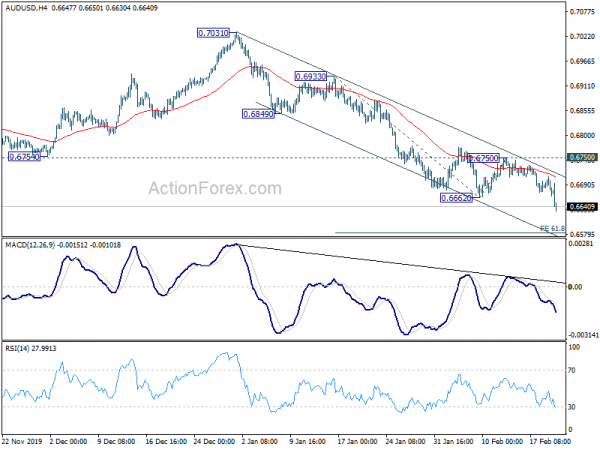
Task: Click the current price 0.66409 axis tag
Action: (x=582, y=207)
